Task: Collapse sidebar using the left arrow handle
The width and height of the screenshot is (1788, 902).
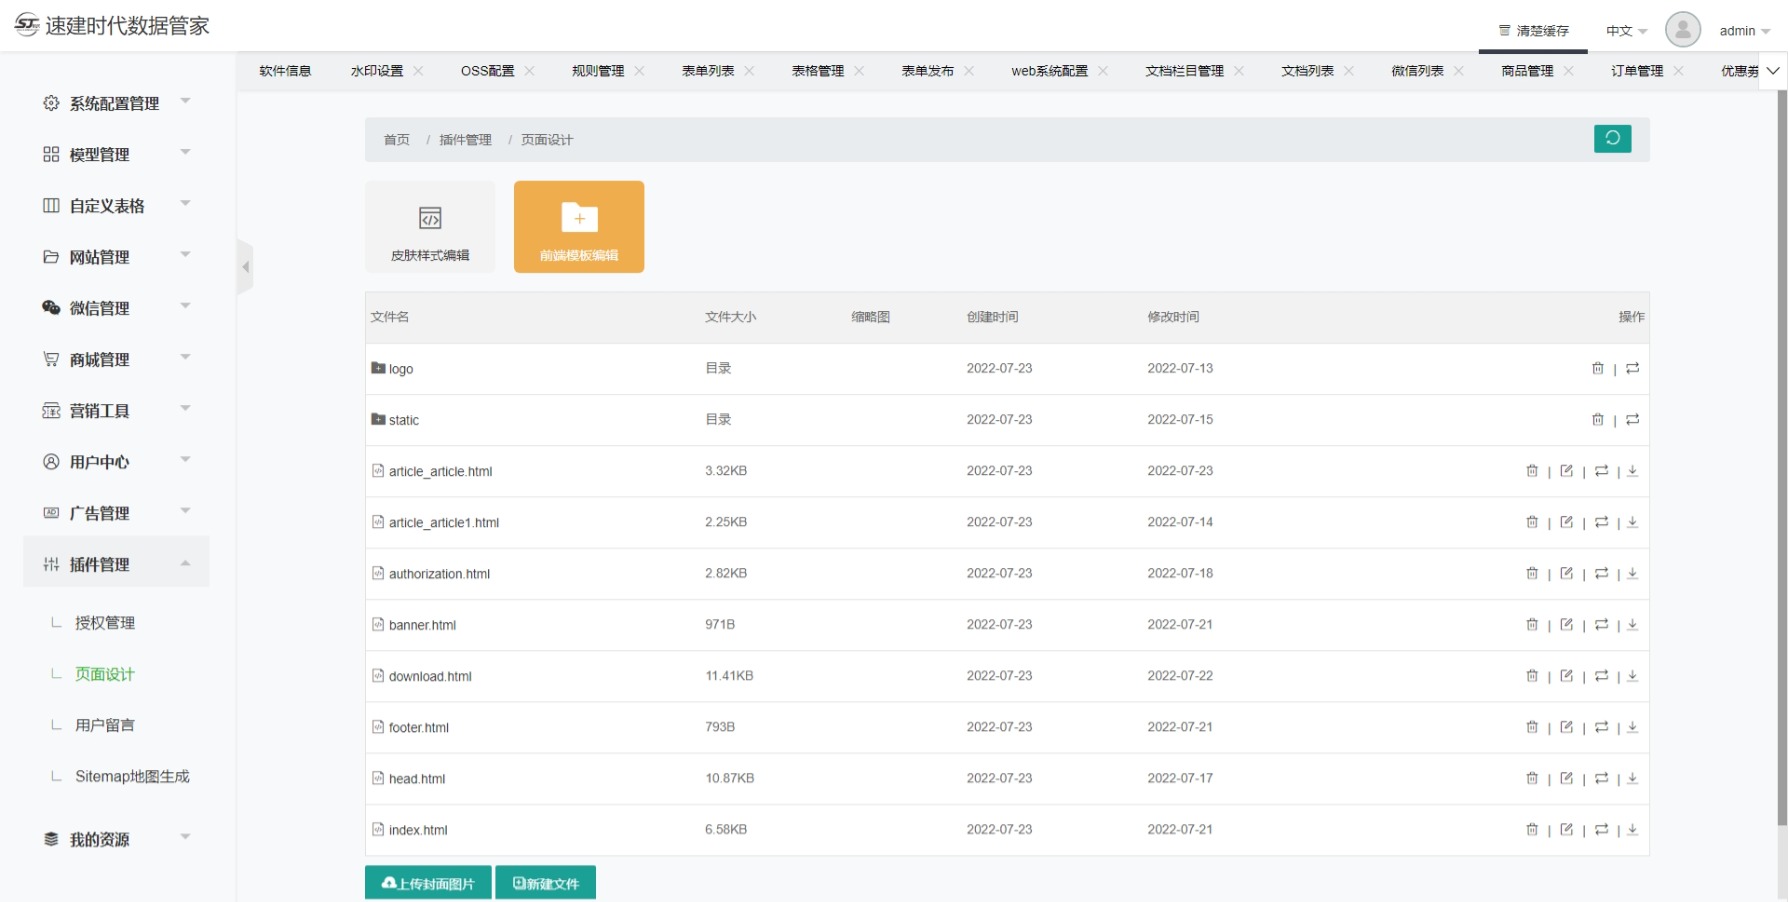Action: click(x=245, y=267)
